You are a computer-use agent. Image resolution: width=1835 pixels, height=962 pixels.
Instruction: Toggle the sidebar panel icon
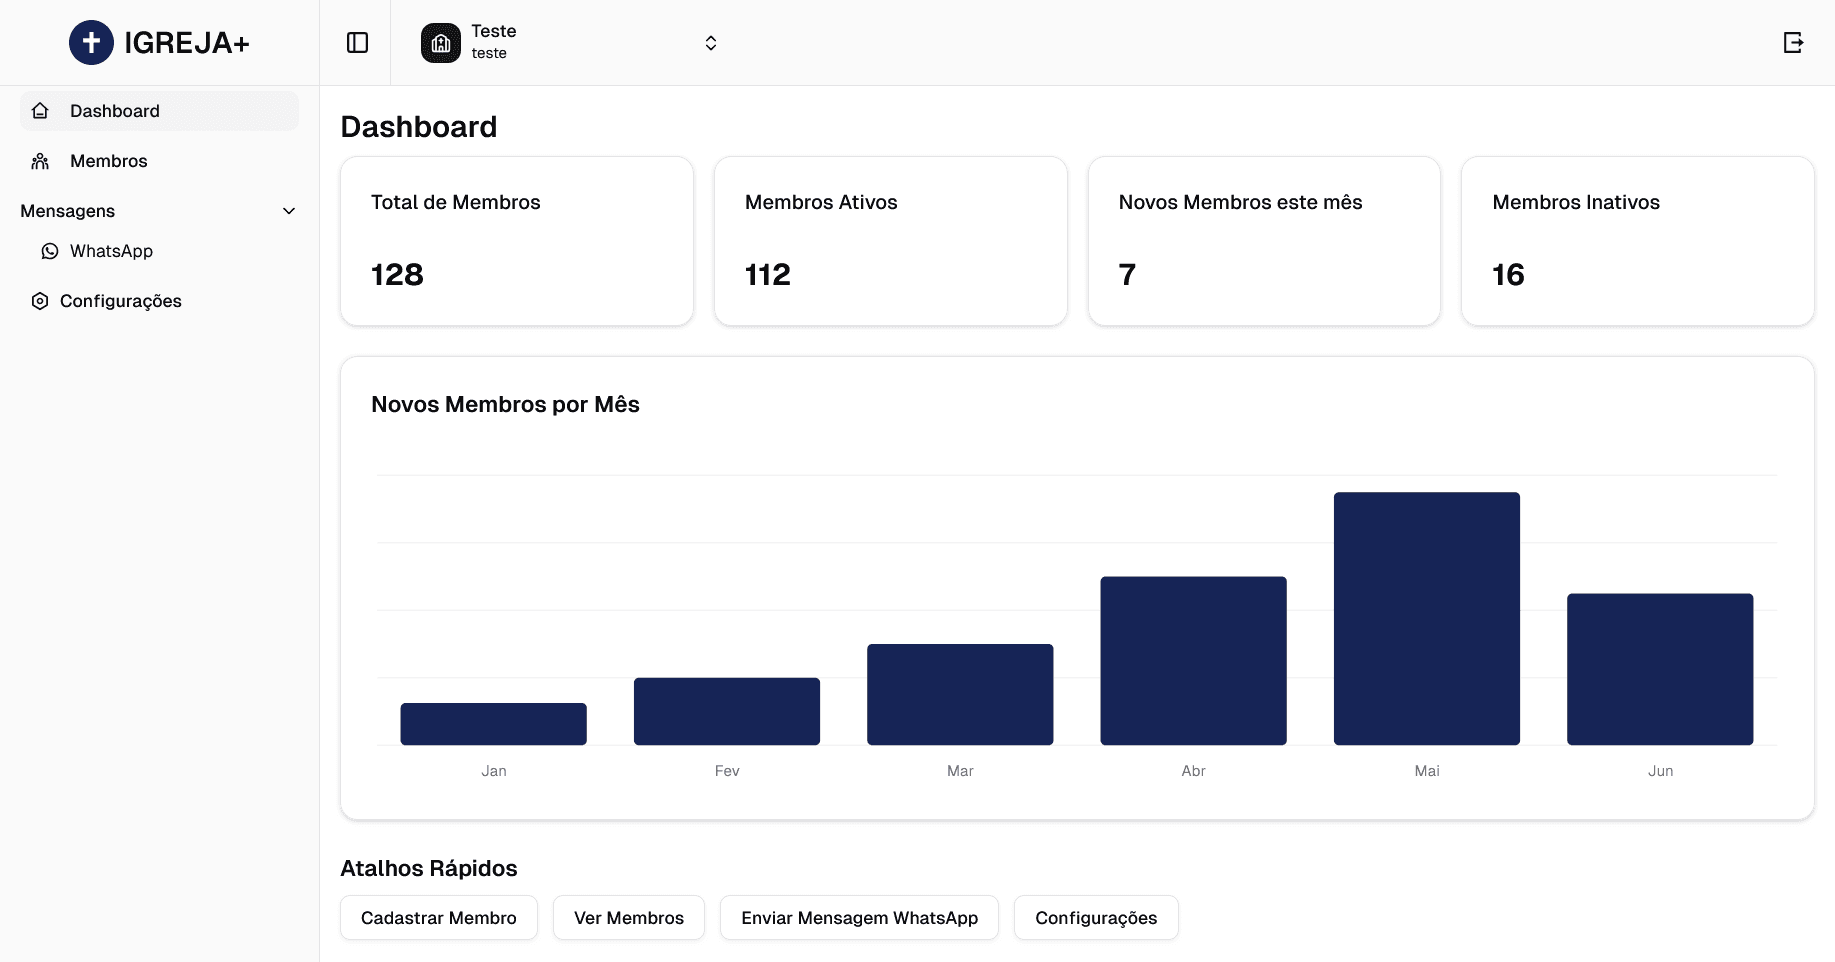pos(357,43)
